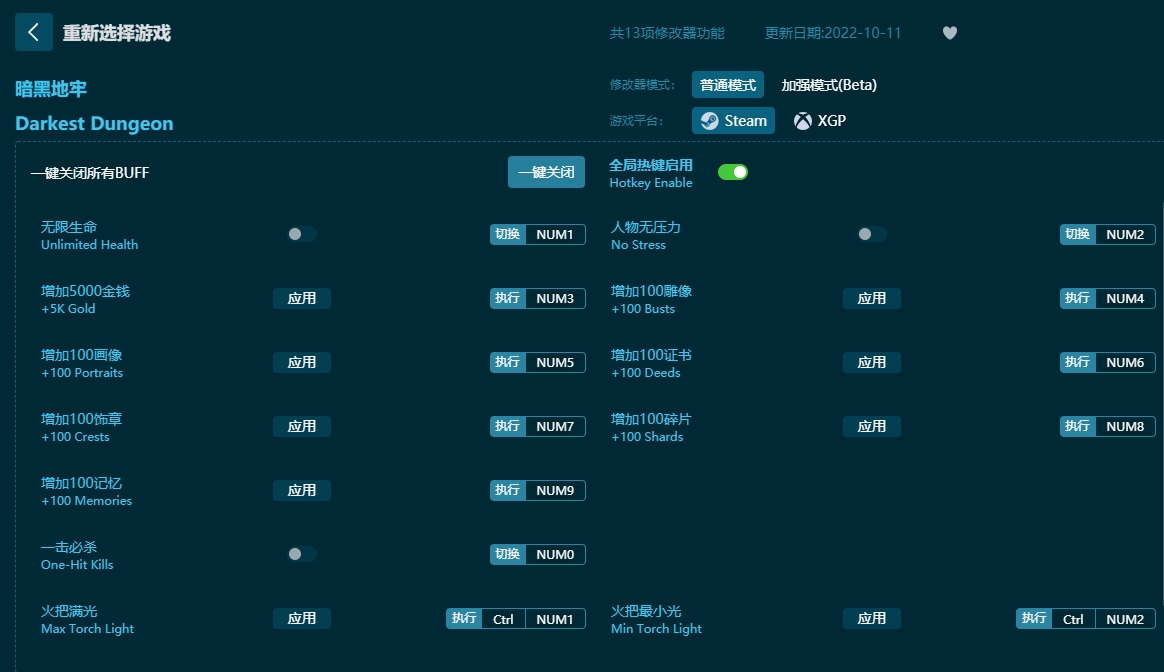The height and width of the screenshot is (672, 1164).
Task: Click 切换 label for One-Hit Kills
Action: (508, 555)
